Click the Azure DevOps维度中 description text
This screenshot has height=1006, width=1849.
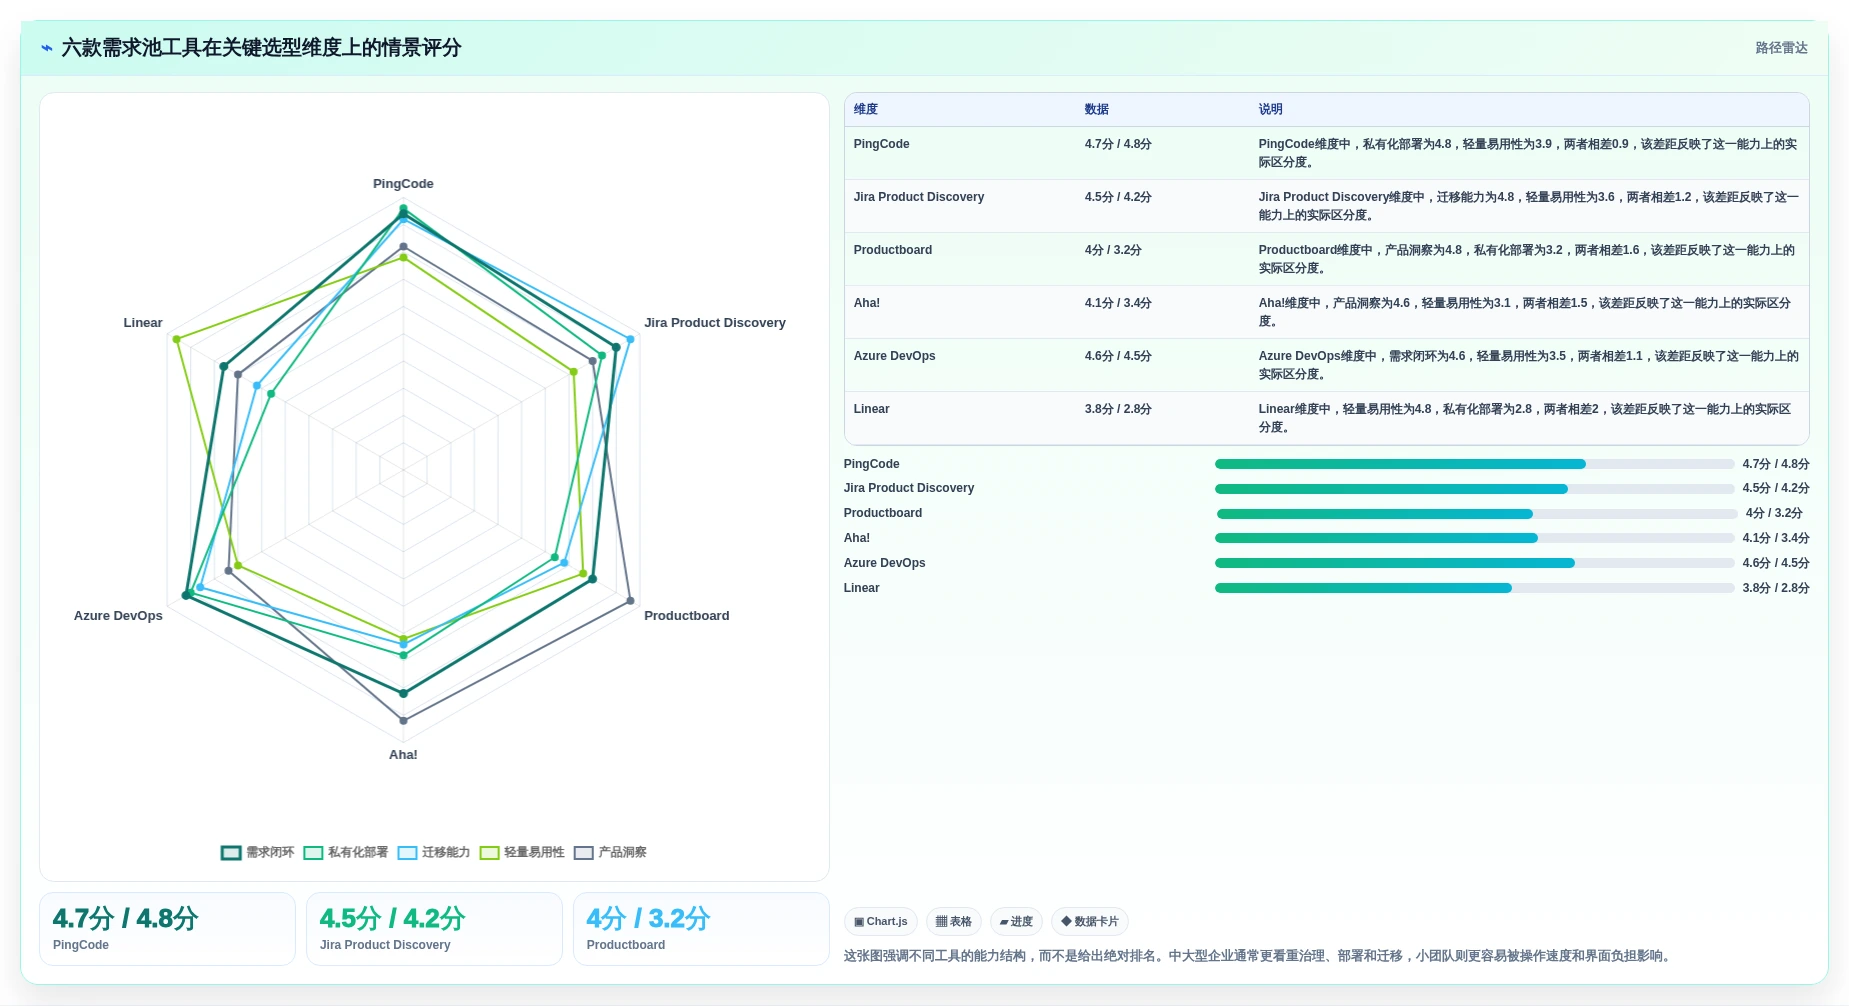click(1528, 365)
